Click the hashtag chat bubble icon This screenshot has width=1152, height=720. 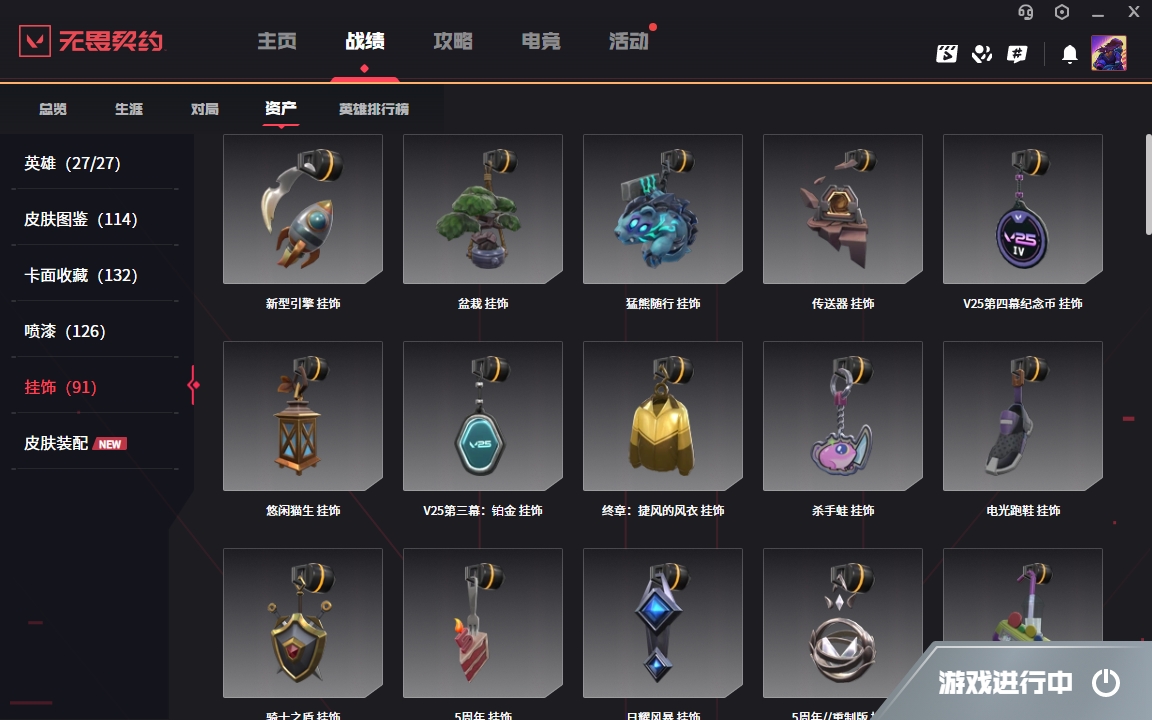click(1017, 54)
